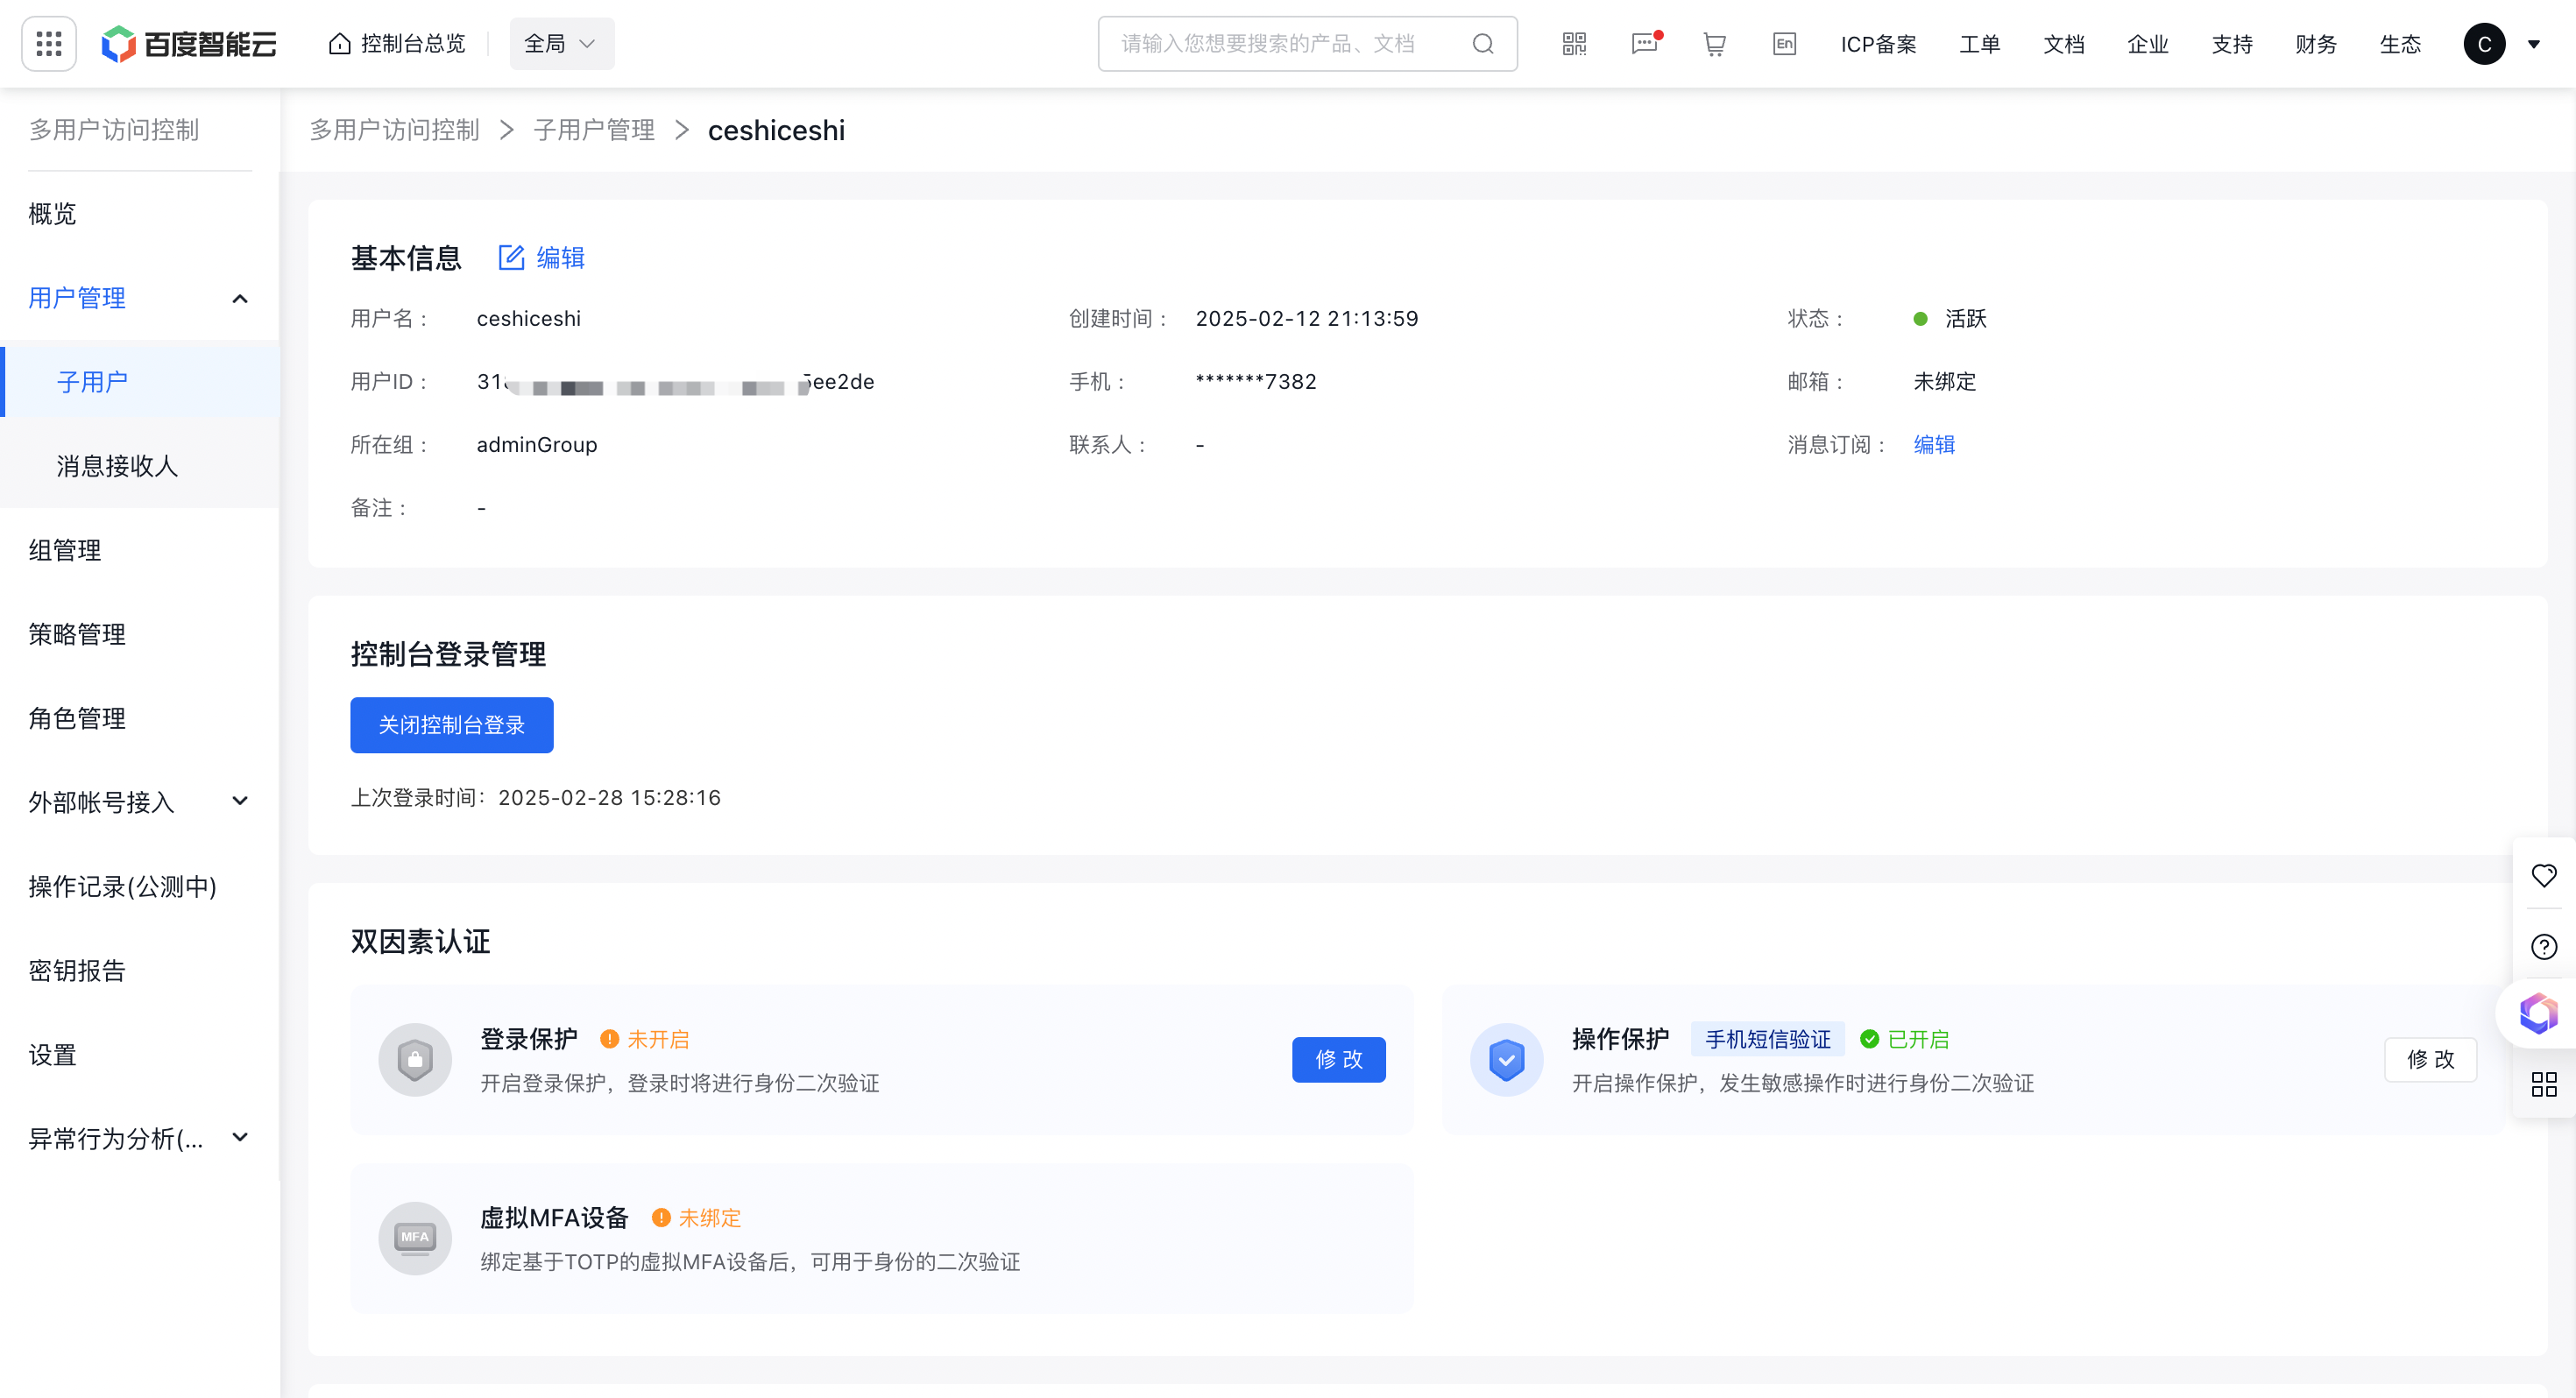This screenshot has height=1398, width=2576.
Task: Click 修改 button for 登录保护
Action: pyautogui.click(x=1338, y=1060)
